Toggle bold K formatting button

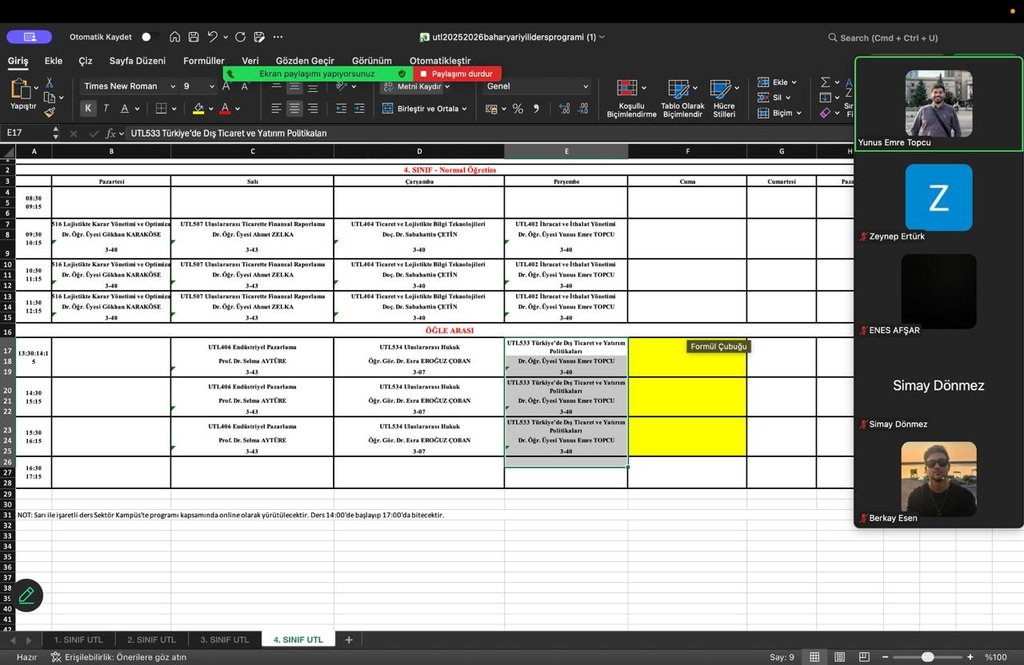tap(88, 109)
